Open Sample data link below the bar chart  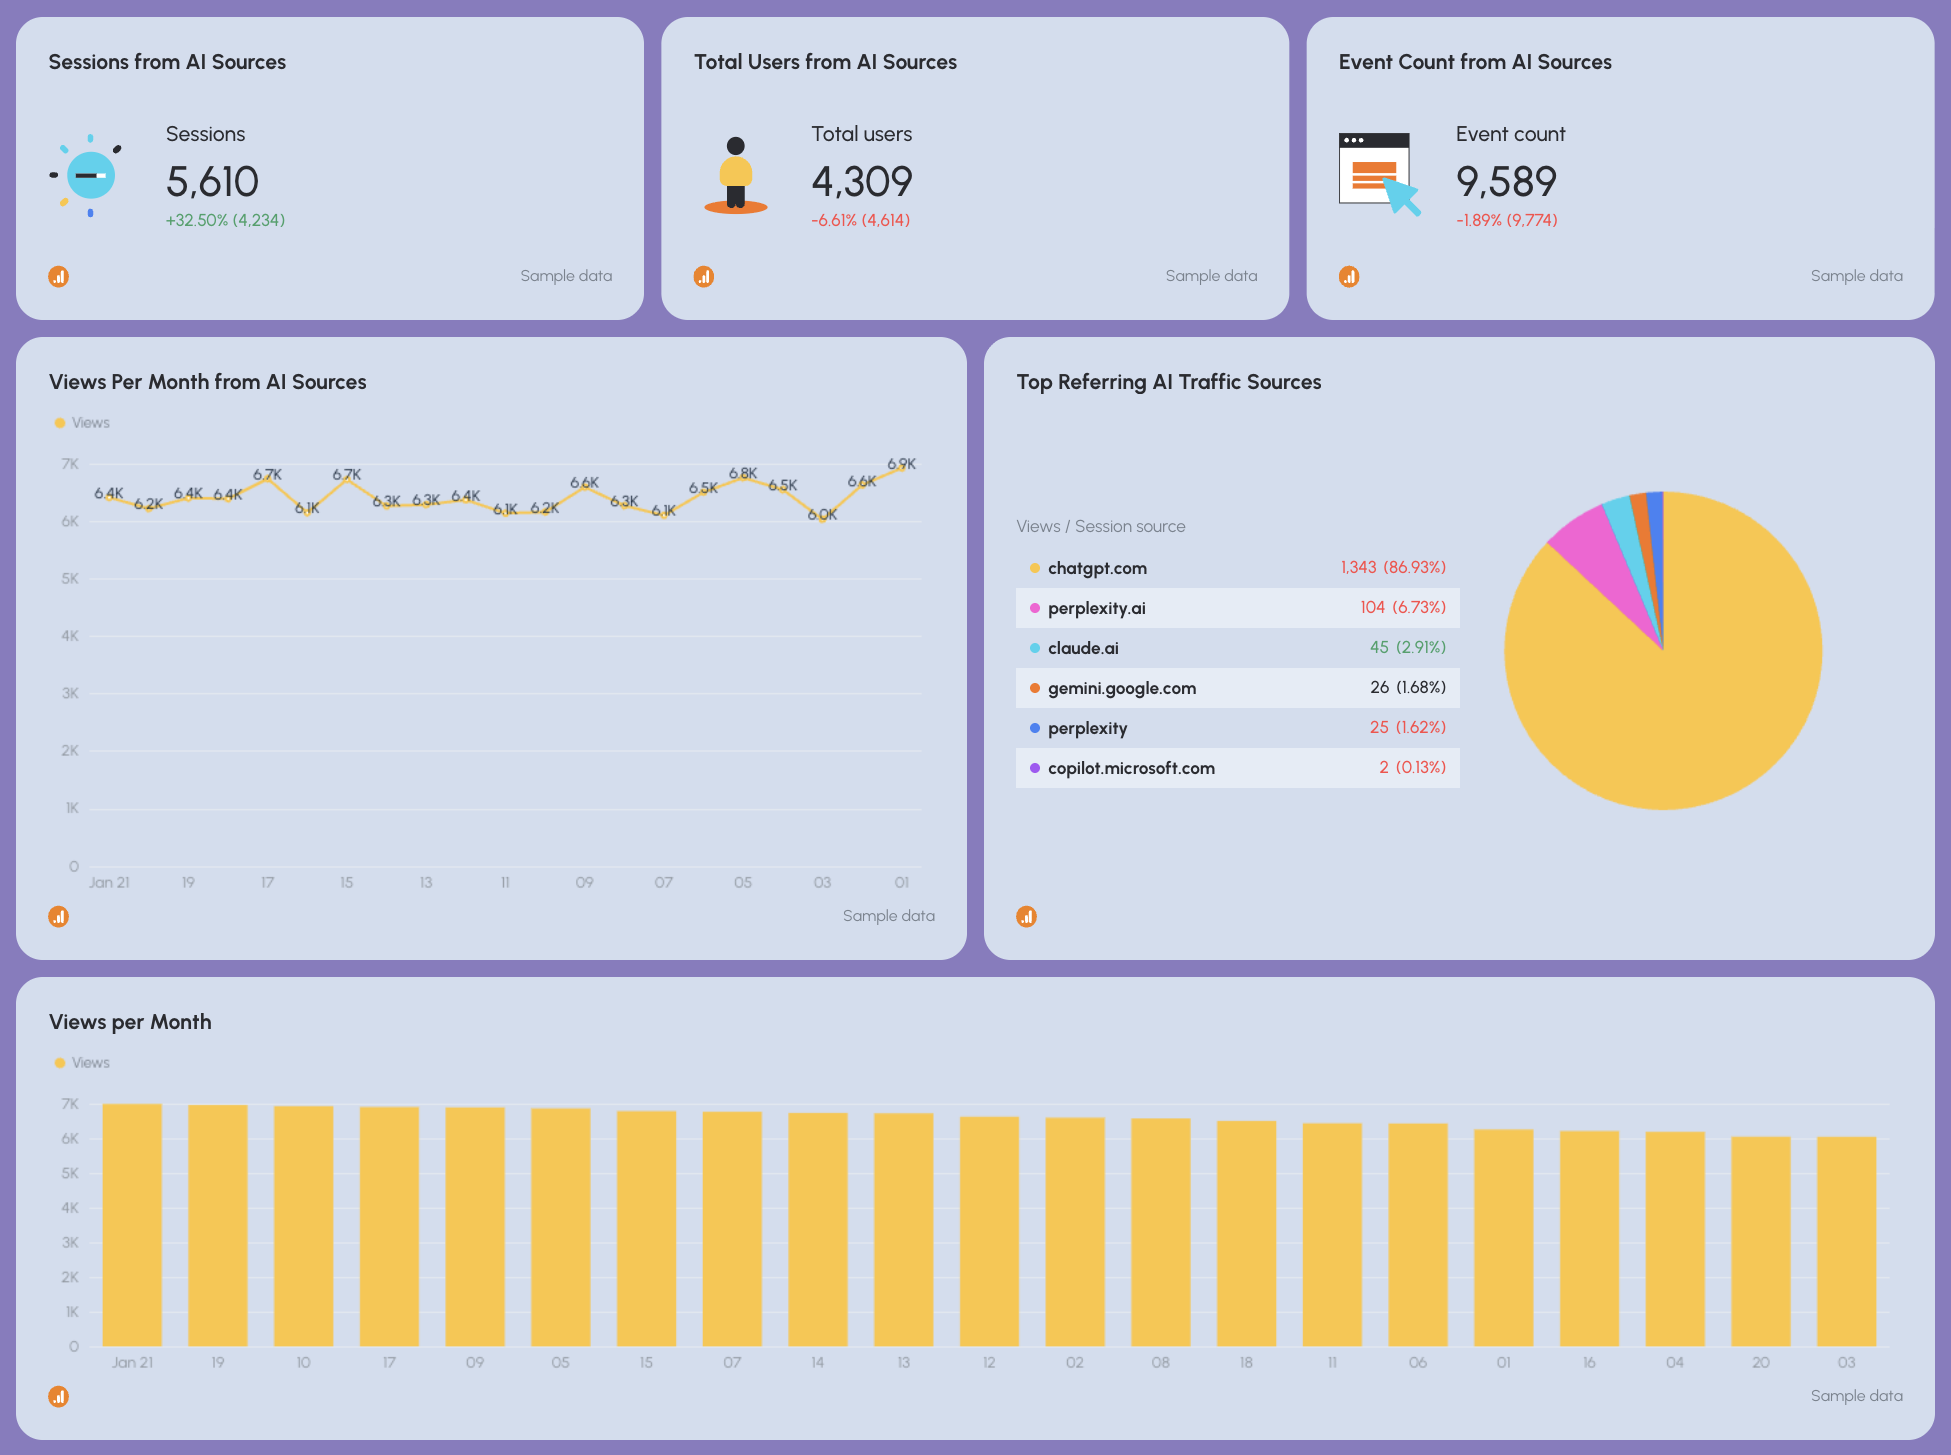pos(1857,1396)
